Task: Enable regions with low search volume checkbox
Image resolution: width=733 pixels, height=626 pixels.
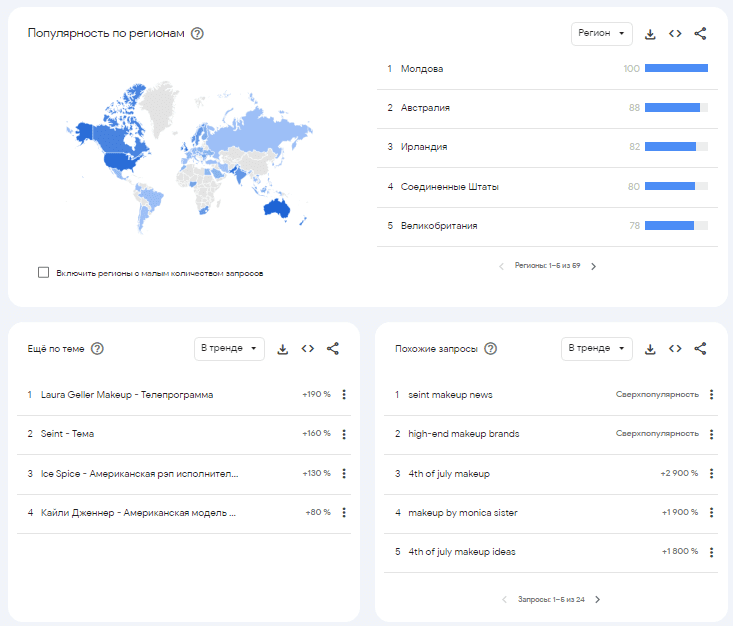Action: 43,273
